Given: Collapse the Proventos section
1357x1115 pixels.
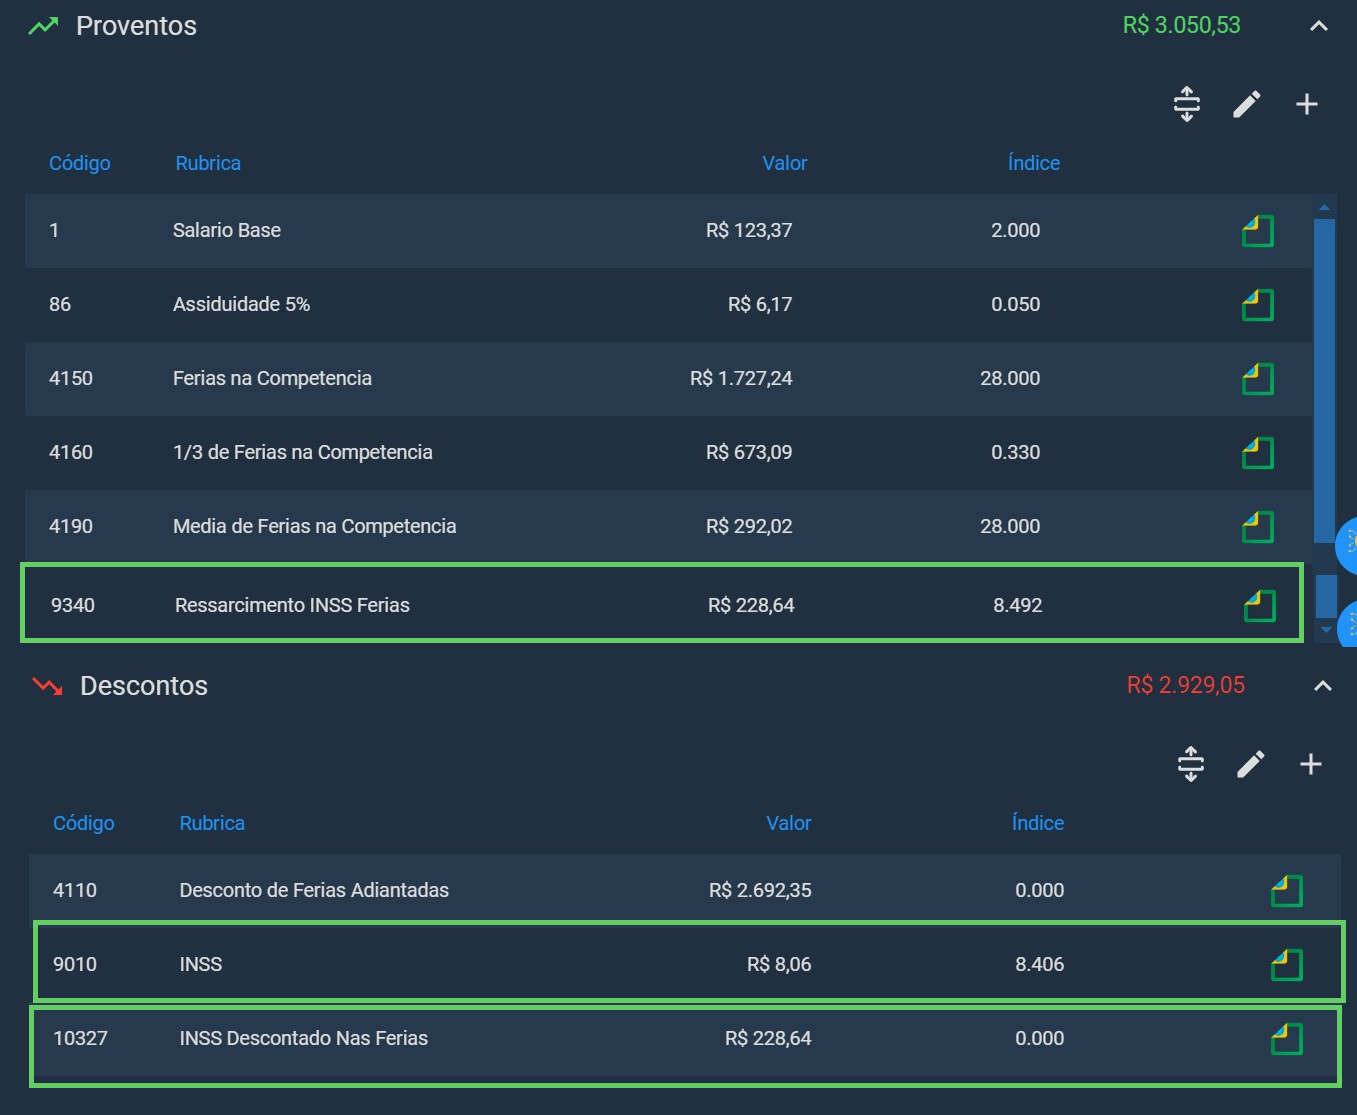Looking at the screenshot, I should coord(1319,26).
